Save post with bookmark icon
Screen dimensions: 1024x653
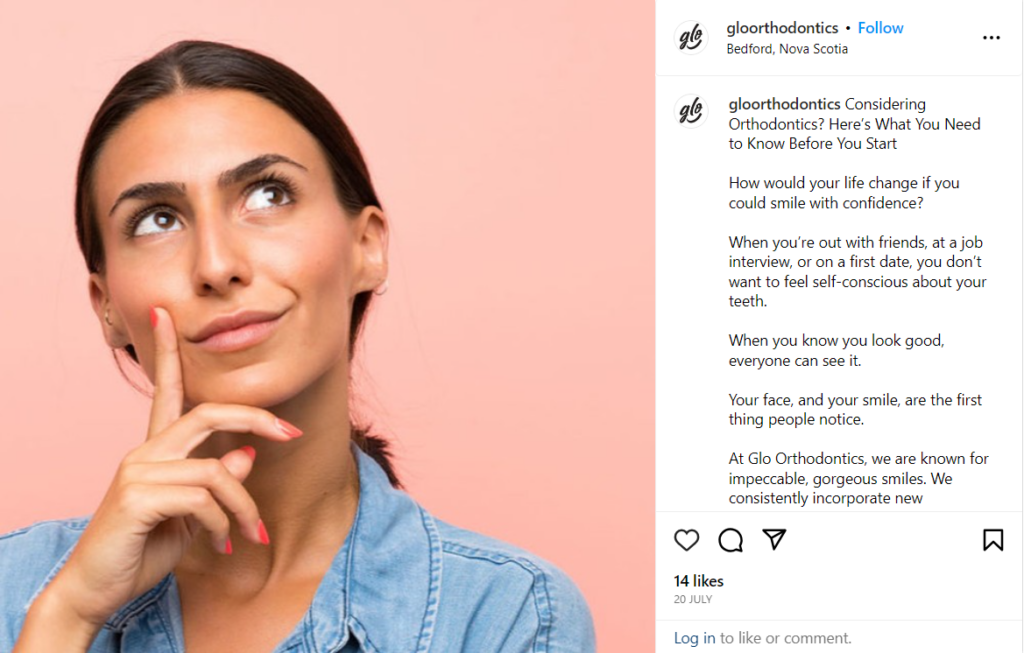click(993, 540)
